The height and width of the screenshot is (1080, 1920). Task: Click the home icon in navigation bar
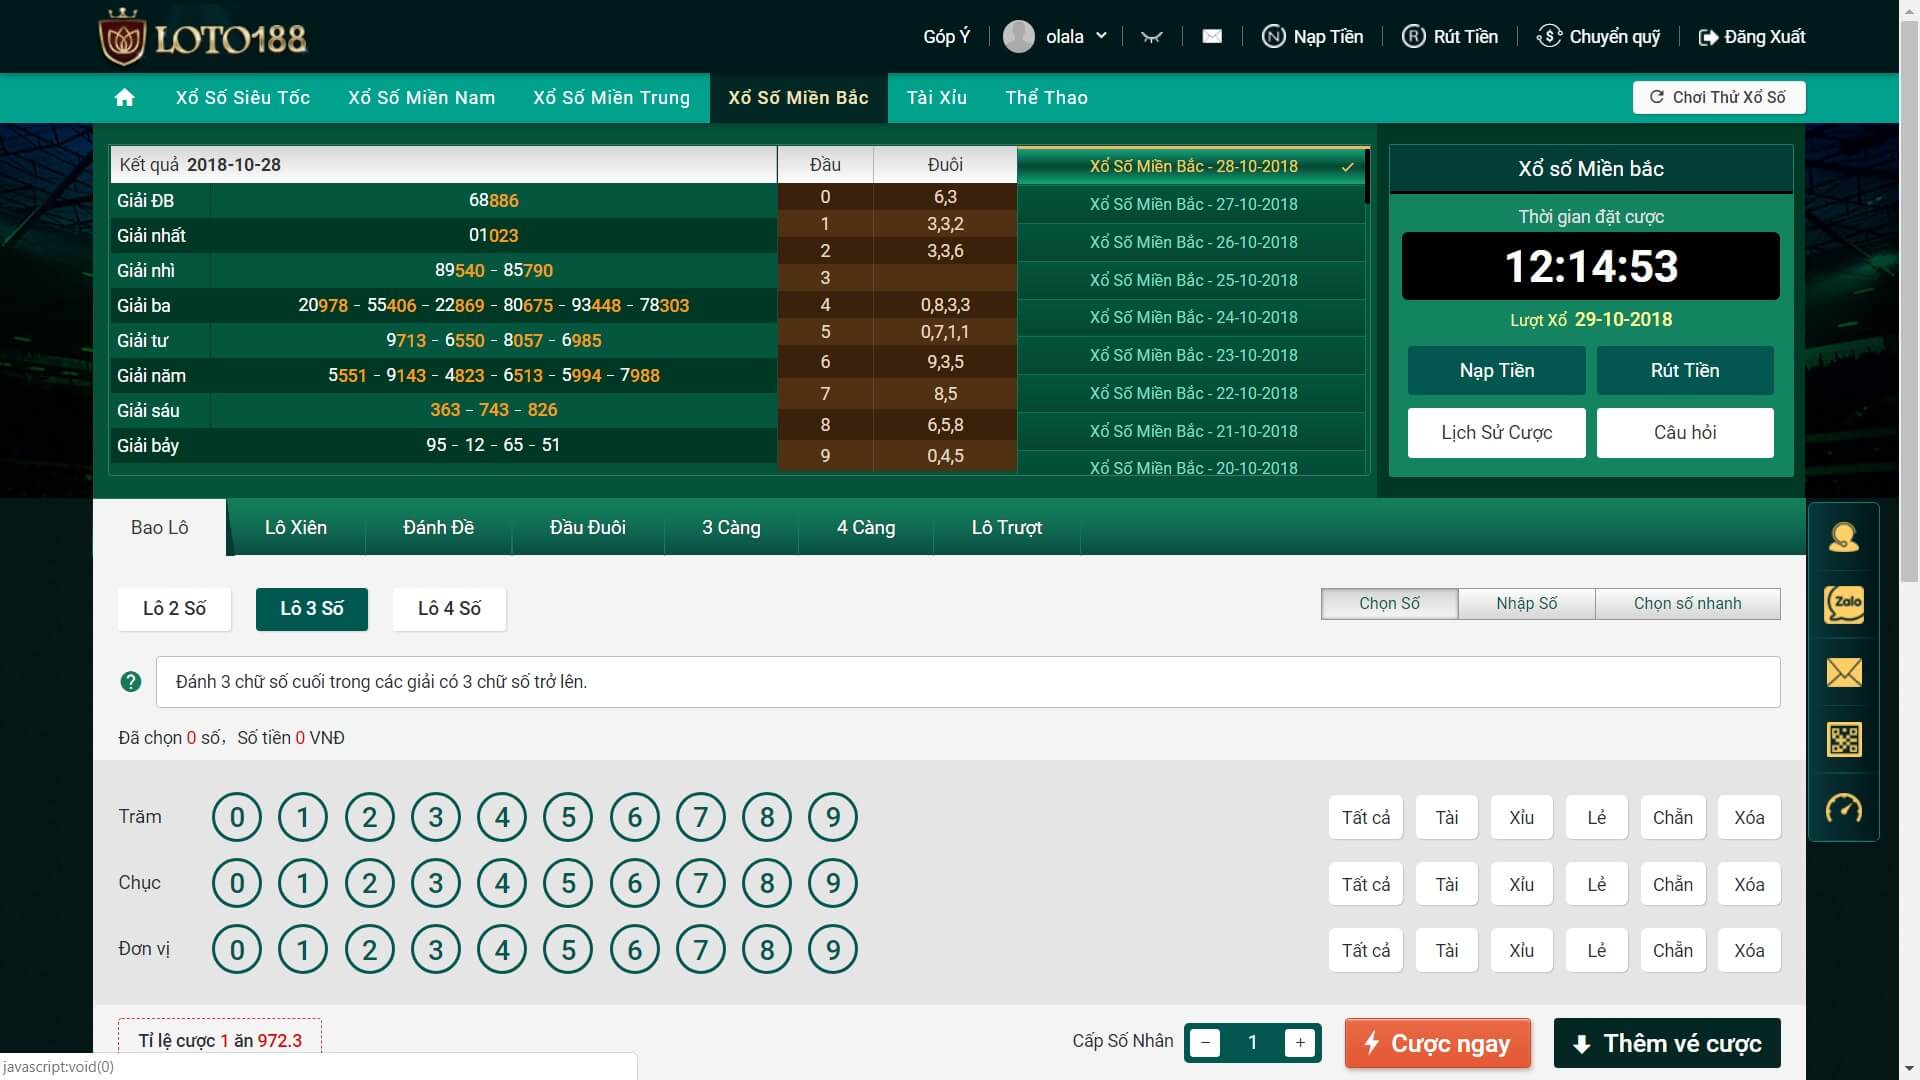coord(125,98)
